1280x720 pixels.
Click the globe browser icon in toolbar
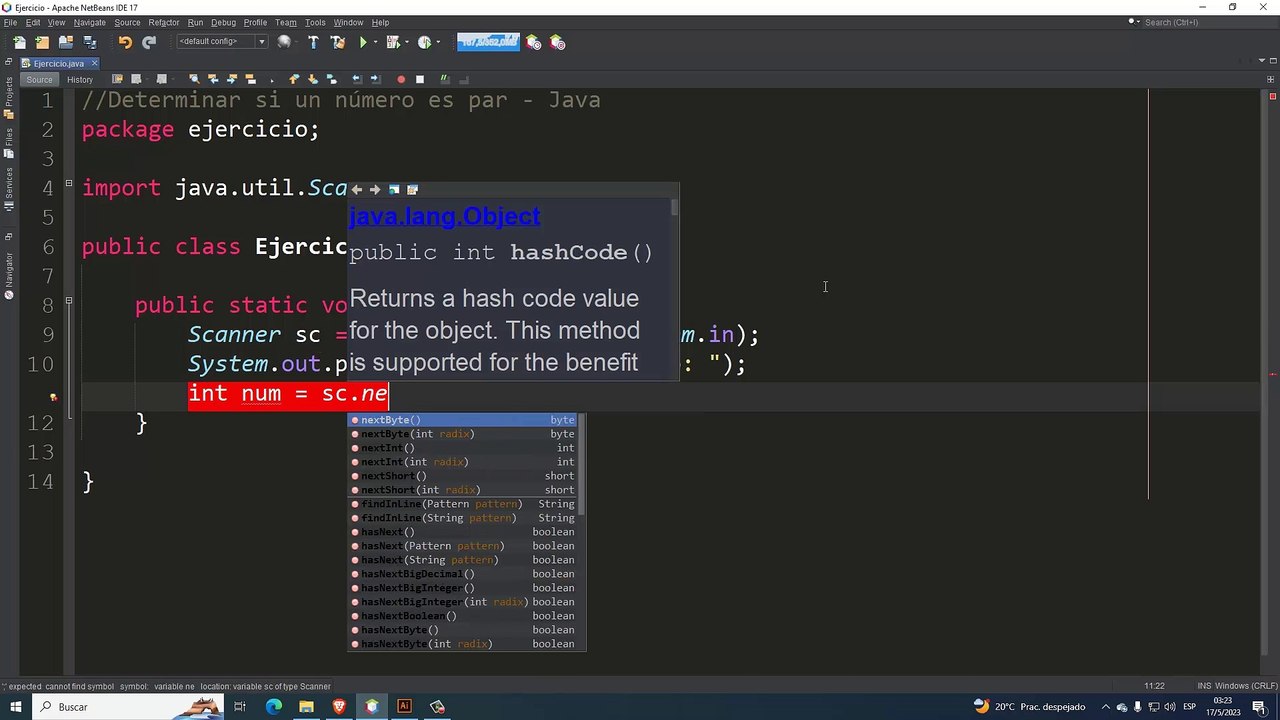[284, 42]
